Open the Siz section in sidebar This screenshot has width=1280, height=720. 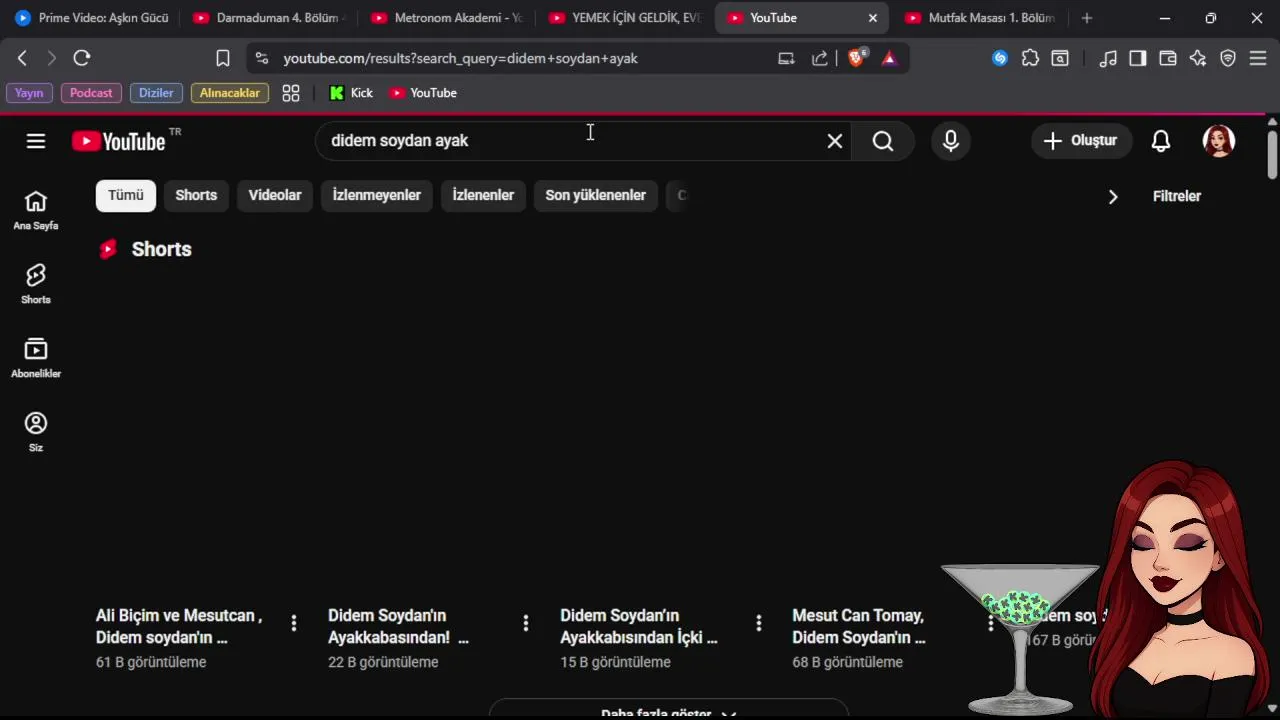36,433
